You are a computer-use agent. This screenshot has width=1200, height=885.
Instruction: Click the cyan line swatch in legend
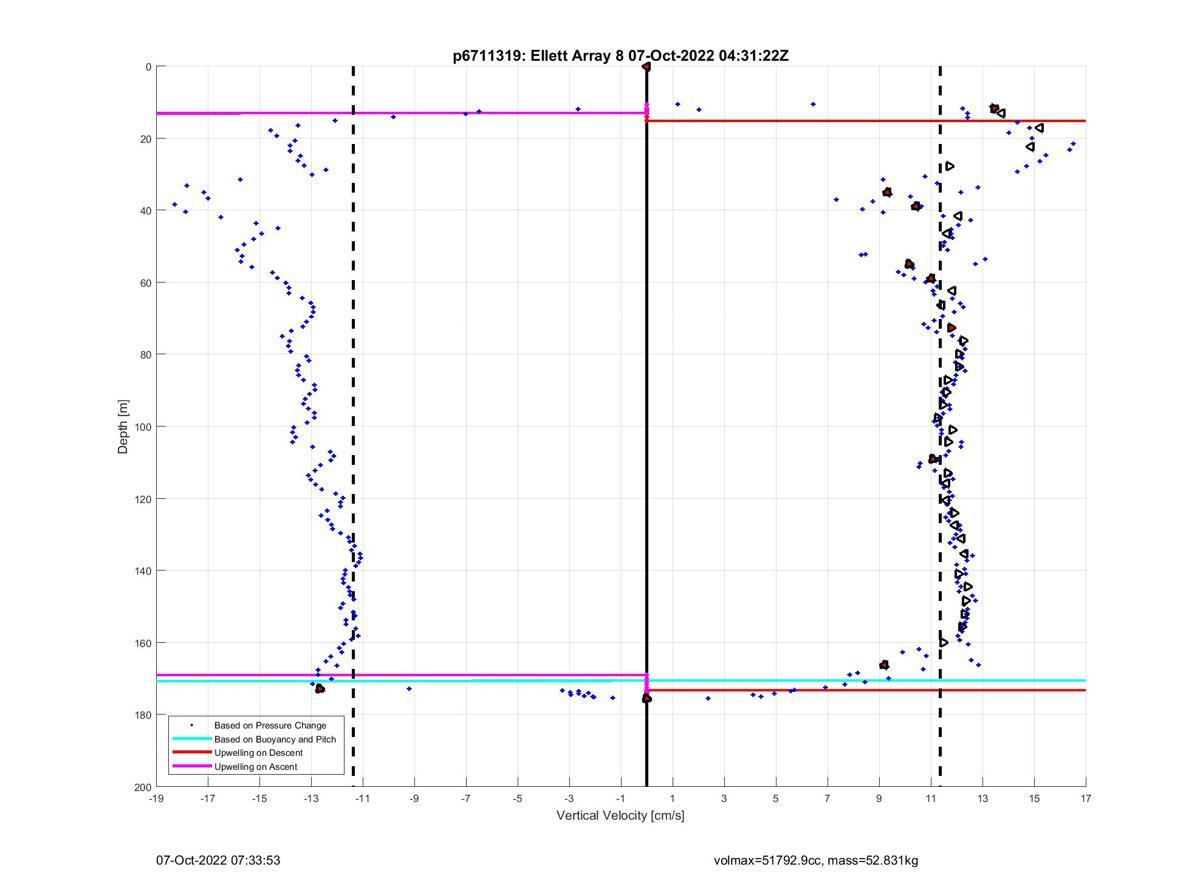pyautogui.click(x=190, y=739)
